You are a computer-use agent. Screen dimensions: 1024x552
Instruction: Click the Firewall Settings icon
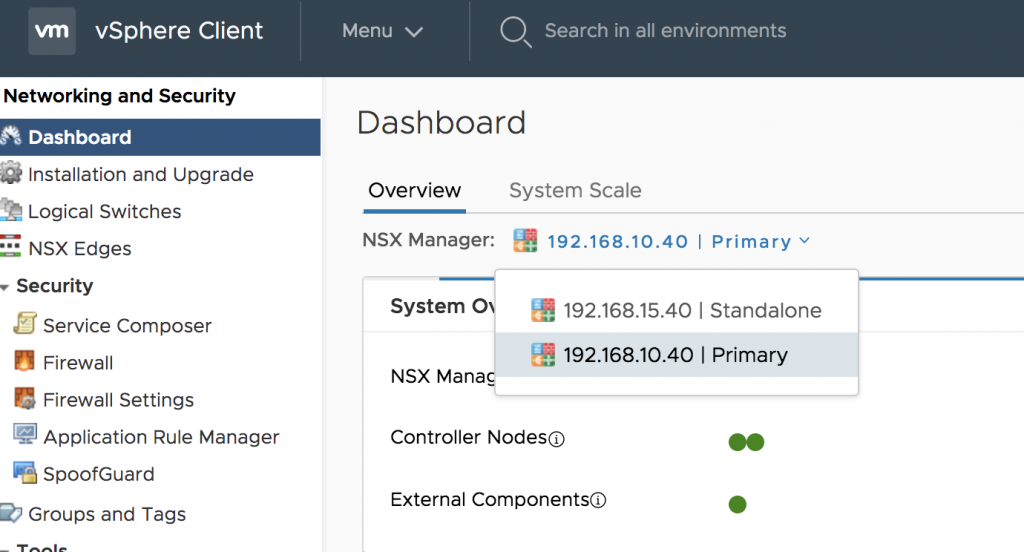pos(25,398)
